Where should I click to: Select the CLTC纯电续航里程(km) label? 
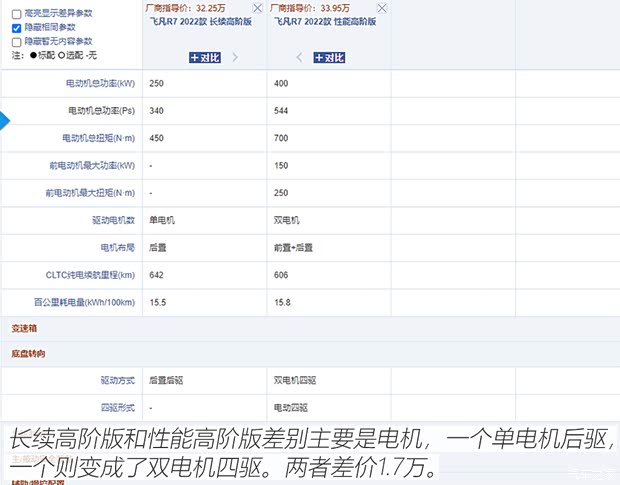click(x=90, y=275)
